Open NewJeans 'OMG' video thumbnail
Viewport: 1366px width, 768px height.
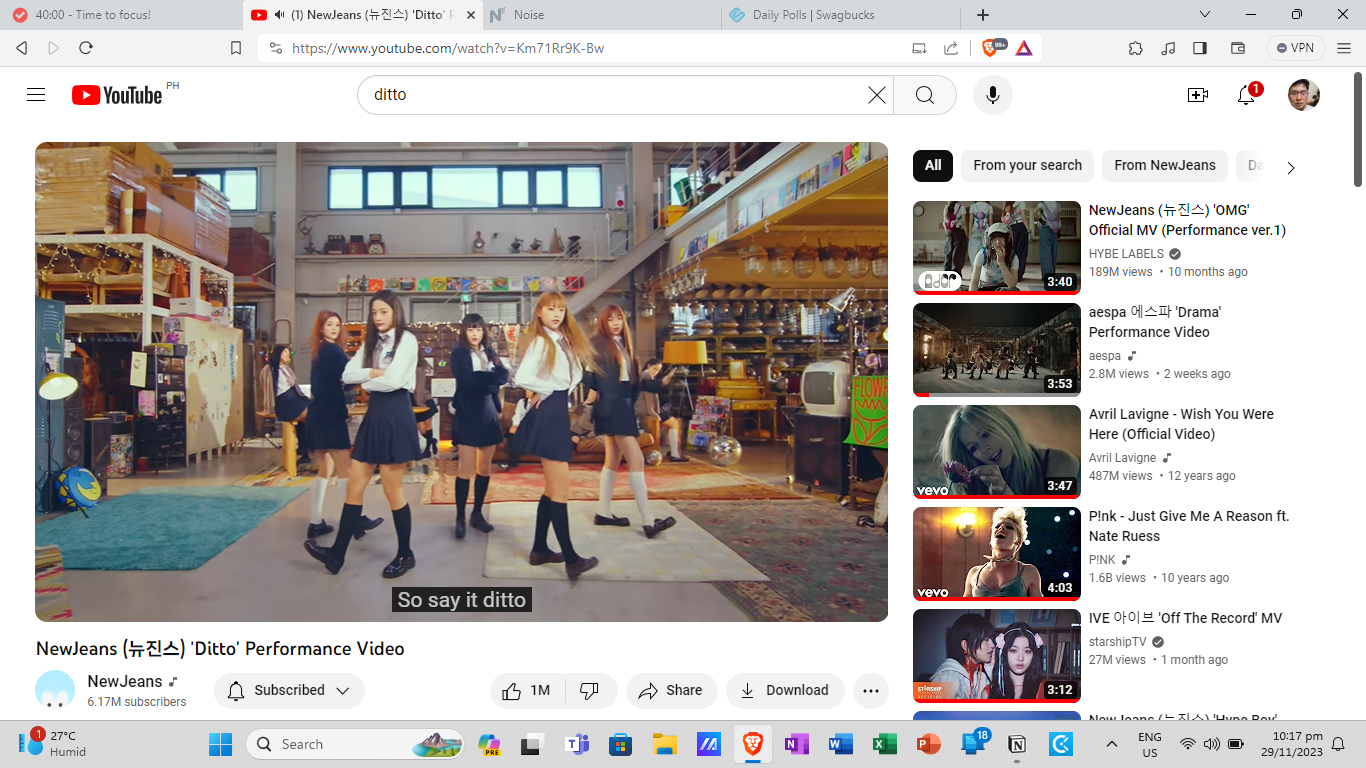(x=997, y=248)
